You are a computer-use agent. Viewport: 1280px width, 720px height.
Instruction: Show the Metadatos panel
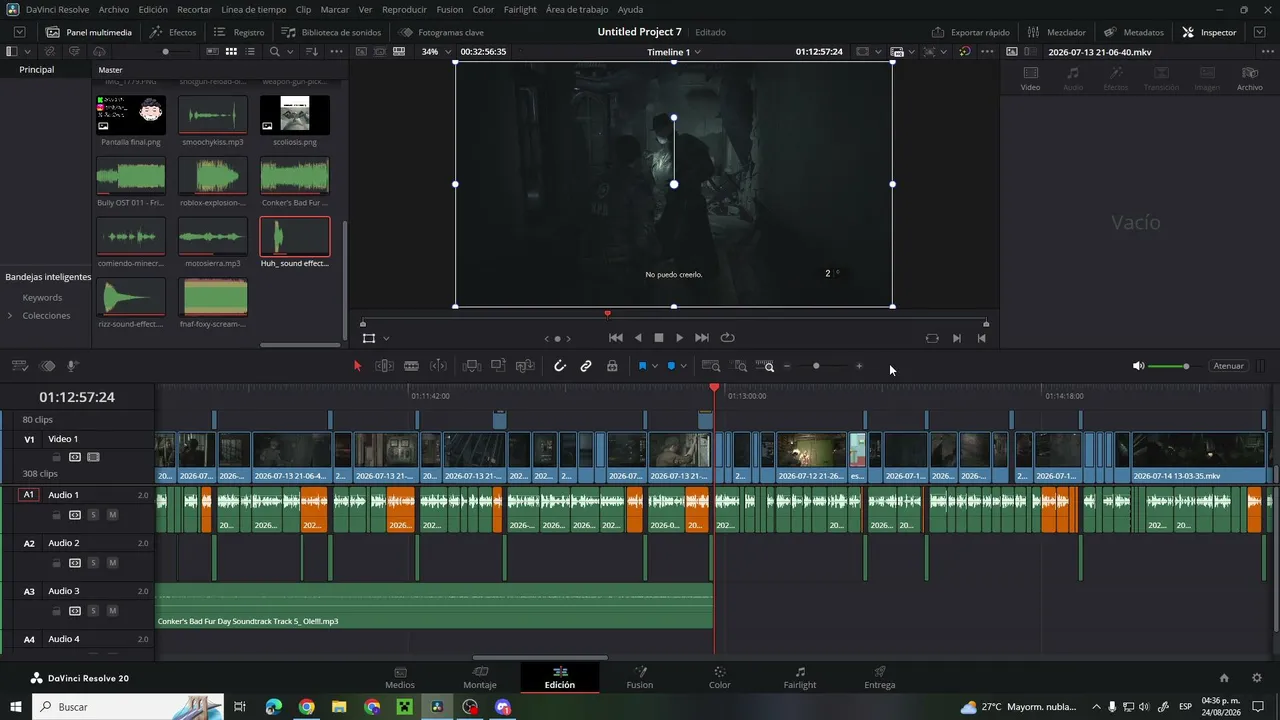[1134, 32]
